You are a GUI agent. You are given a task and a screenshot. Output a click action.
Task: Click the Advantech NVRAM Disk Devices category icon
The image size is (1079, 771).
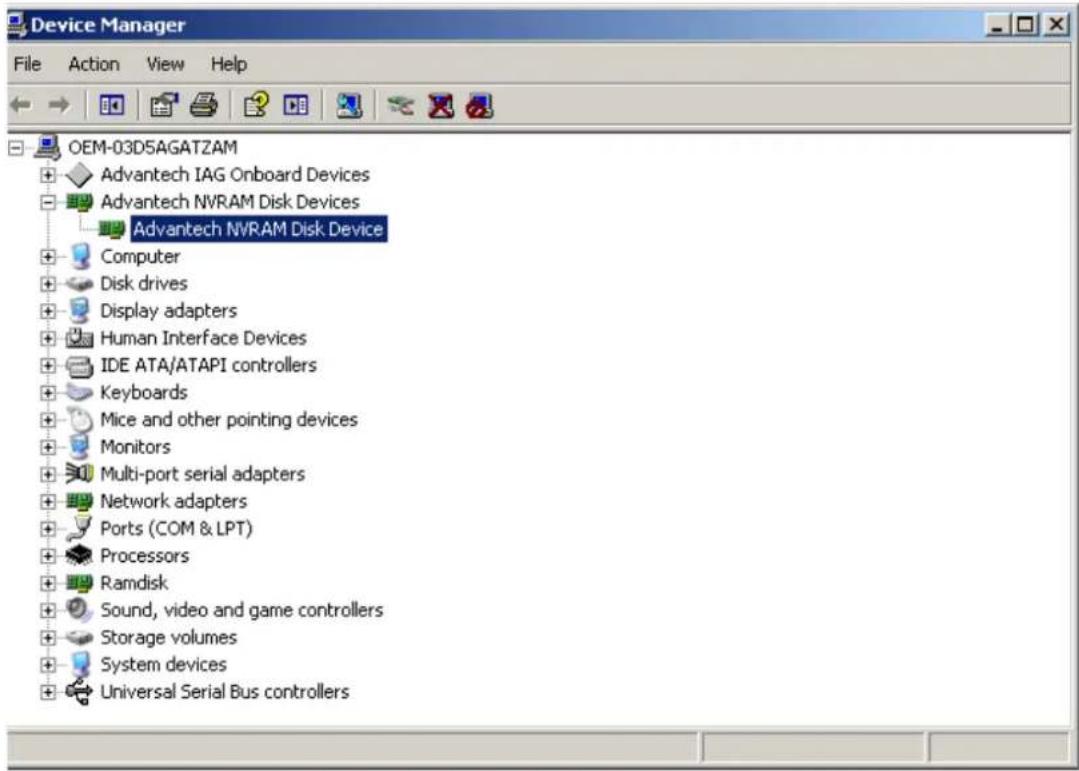point(79,202)
